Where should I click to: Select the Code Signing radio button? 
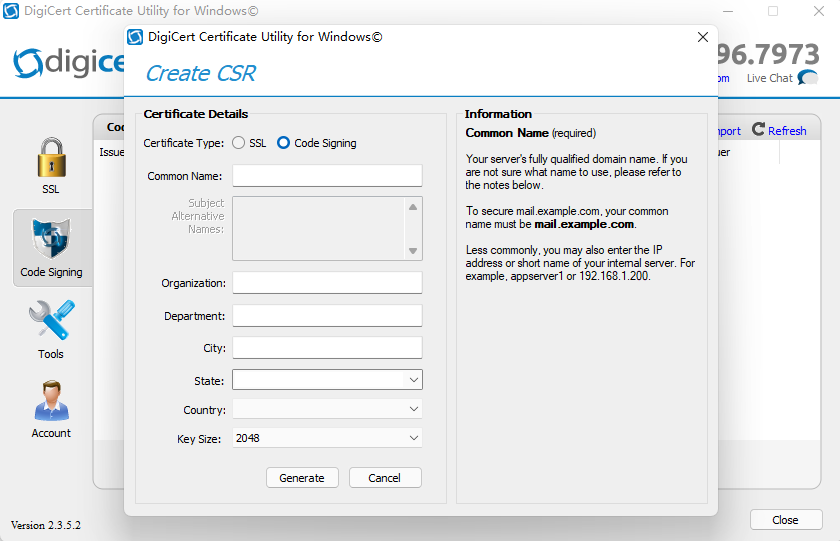click(283, 143)
